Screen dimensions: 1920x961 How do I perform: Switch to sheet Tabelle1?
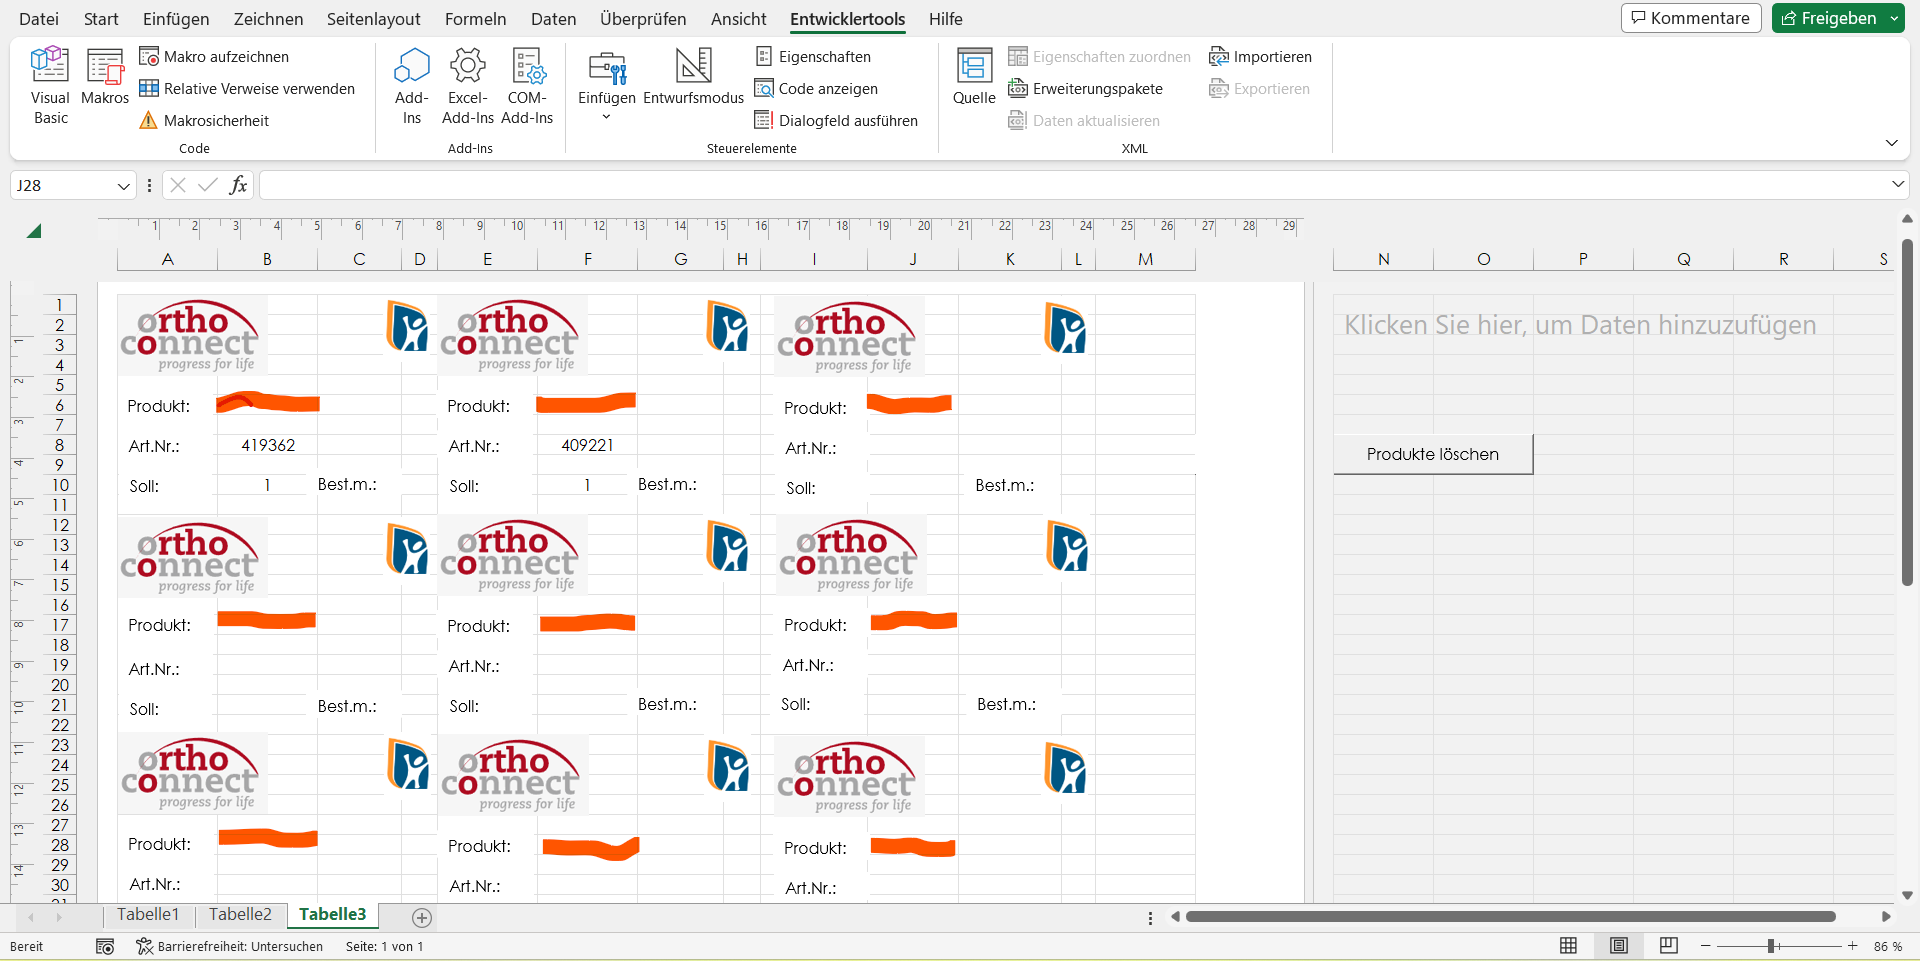coord(148,914)
